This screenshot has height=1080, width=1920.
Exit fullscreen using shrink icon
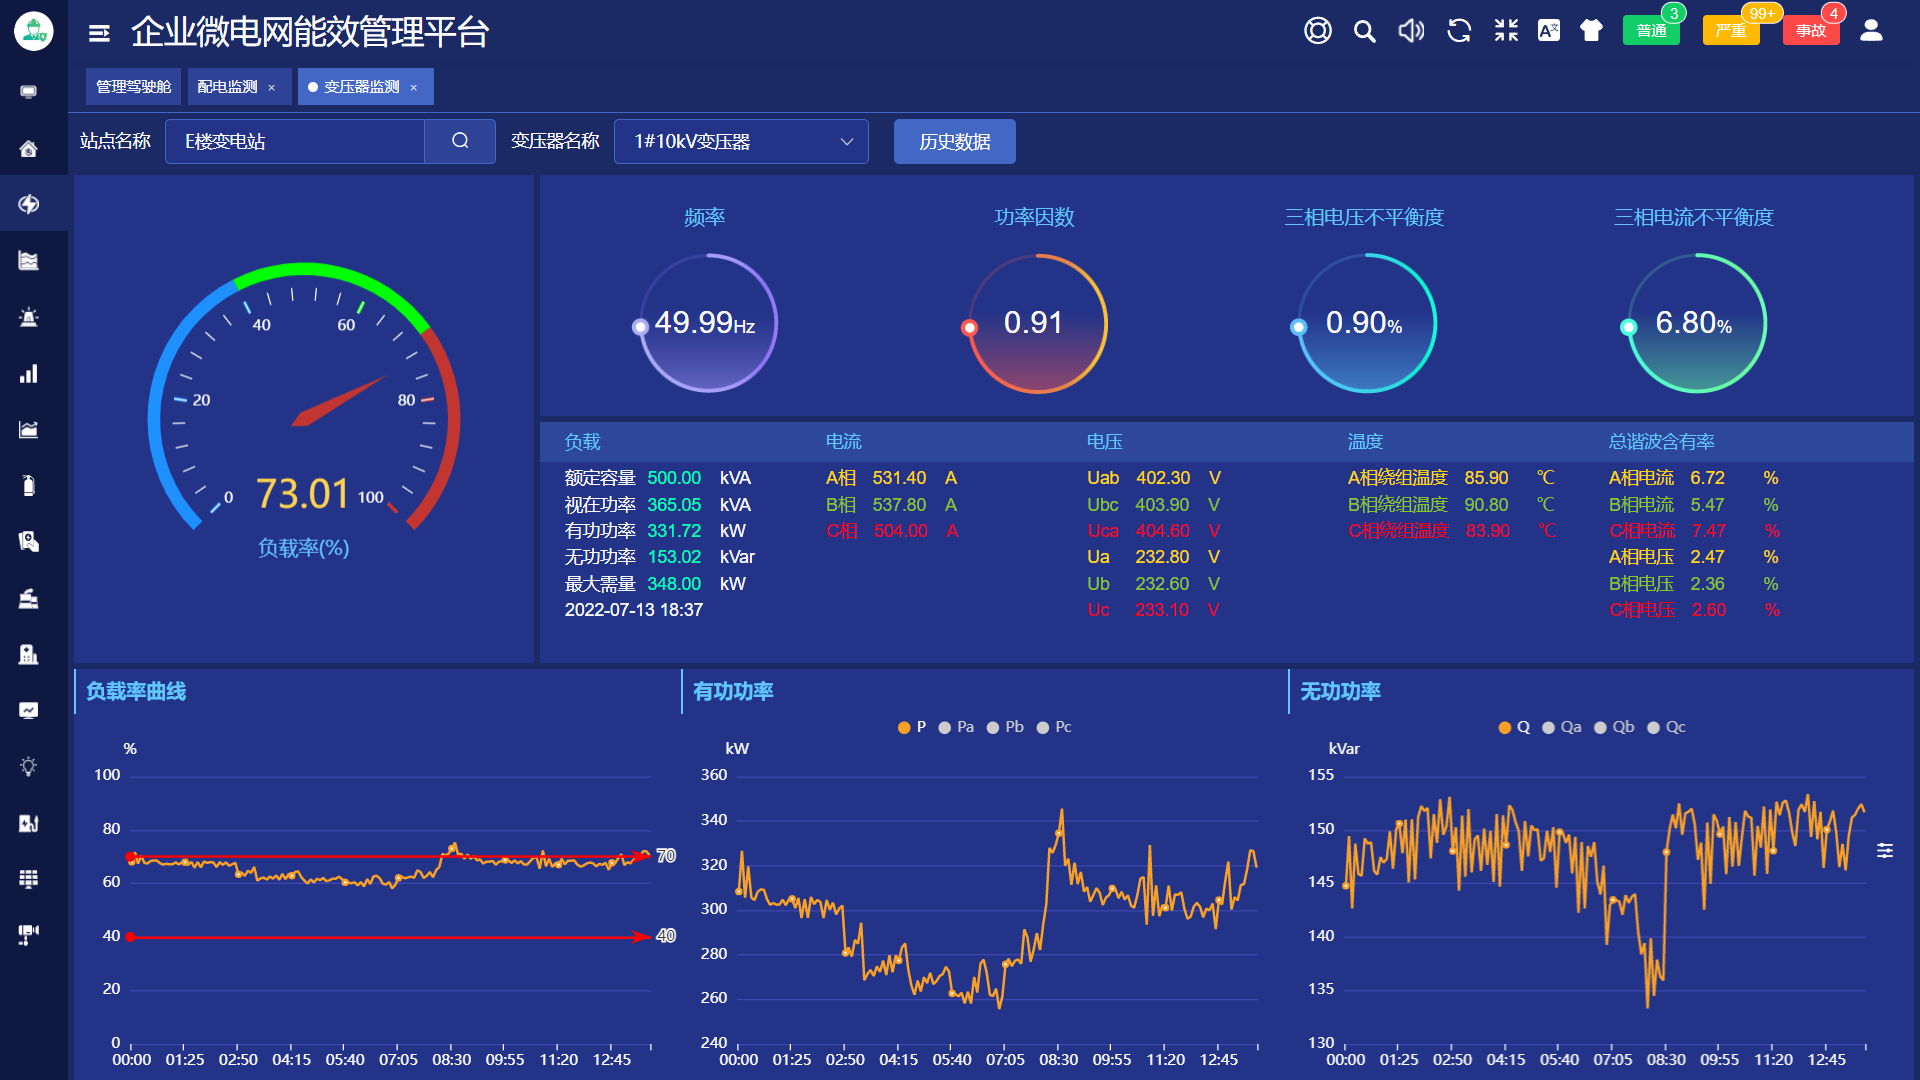point(1506,31)
